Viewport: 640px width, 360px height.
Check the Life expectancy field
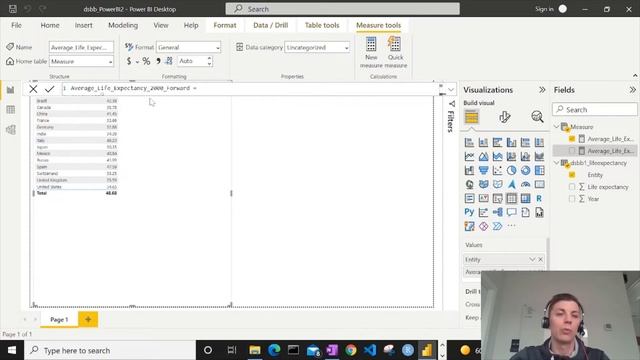click(x=572, y=187)
